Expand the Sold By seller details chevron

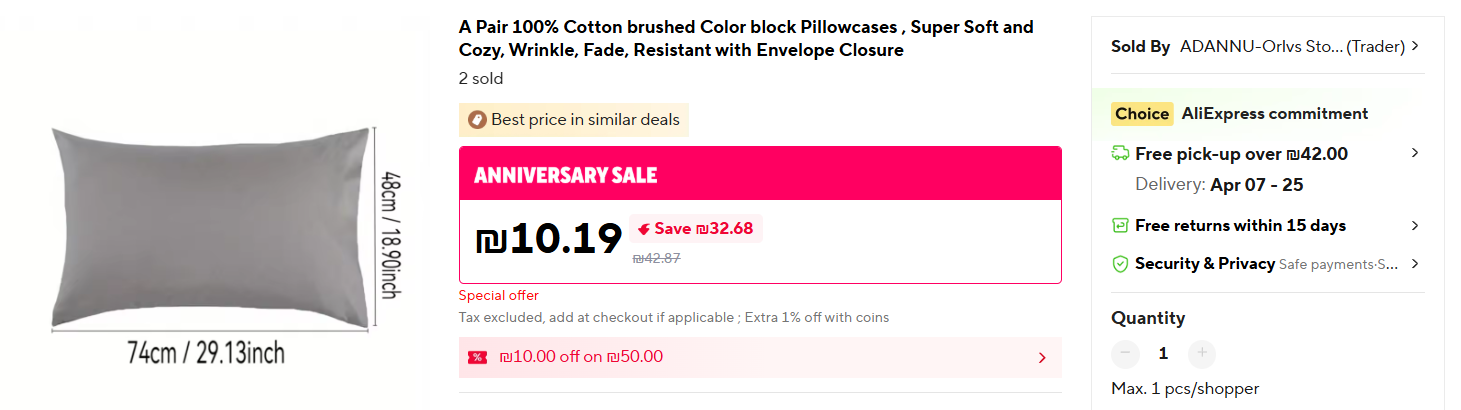[1415, 46]
